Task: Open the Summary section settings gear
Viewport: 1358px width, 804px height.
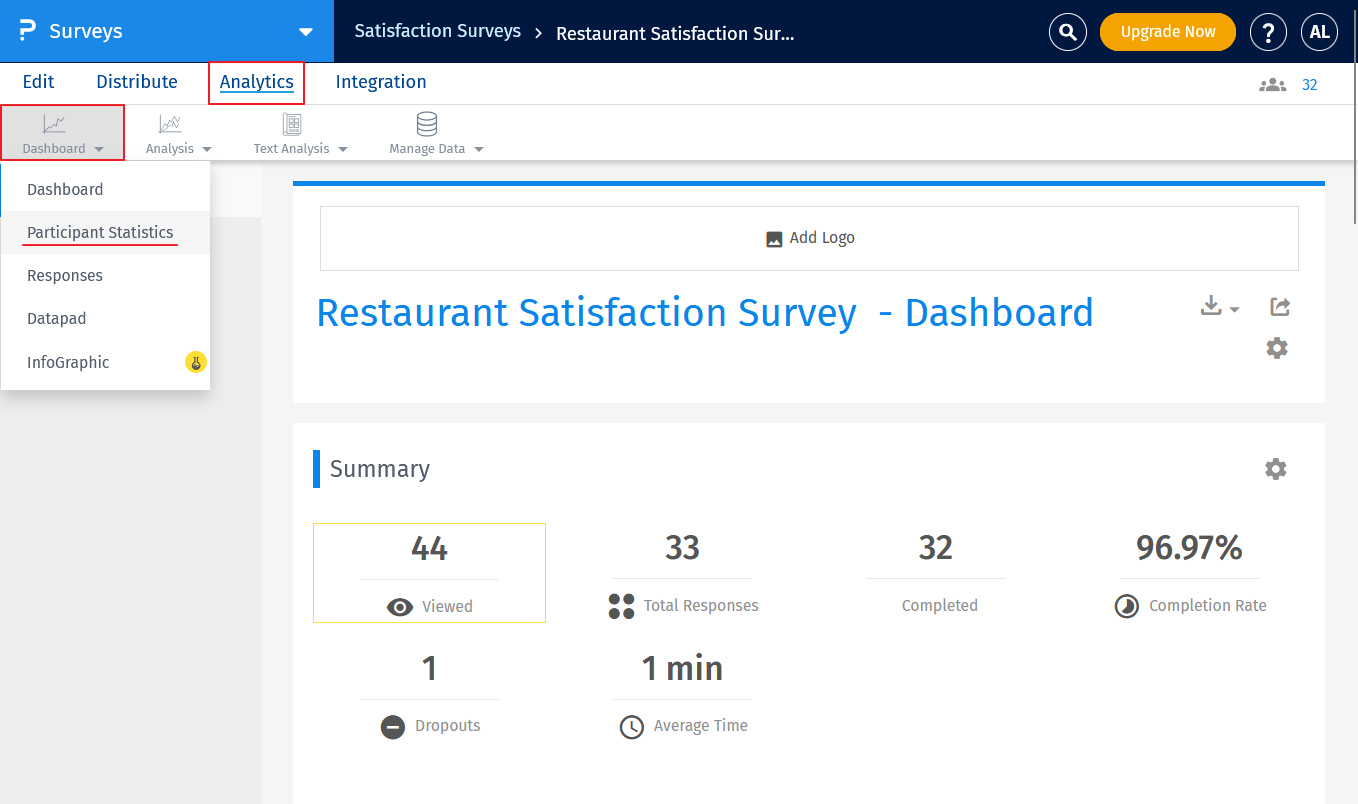Action: click(1275, 469)
